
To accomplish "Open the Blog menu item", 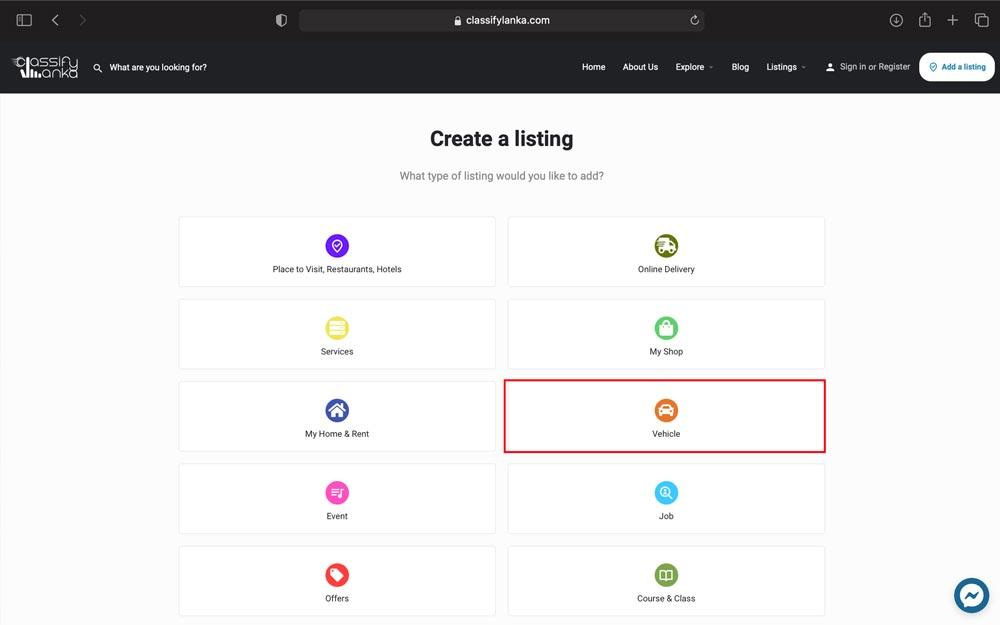I will 740,67.
